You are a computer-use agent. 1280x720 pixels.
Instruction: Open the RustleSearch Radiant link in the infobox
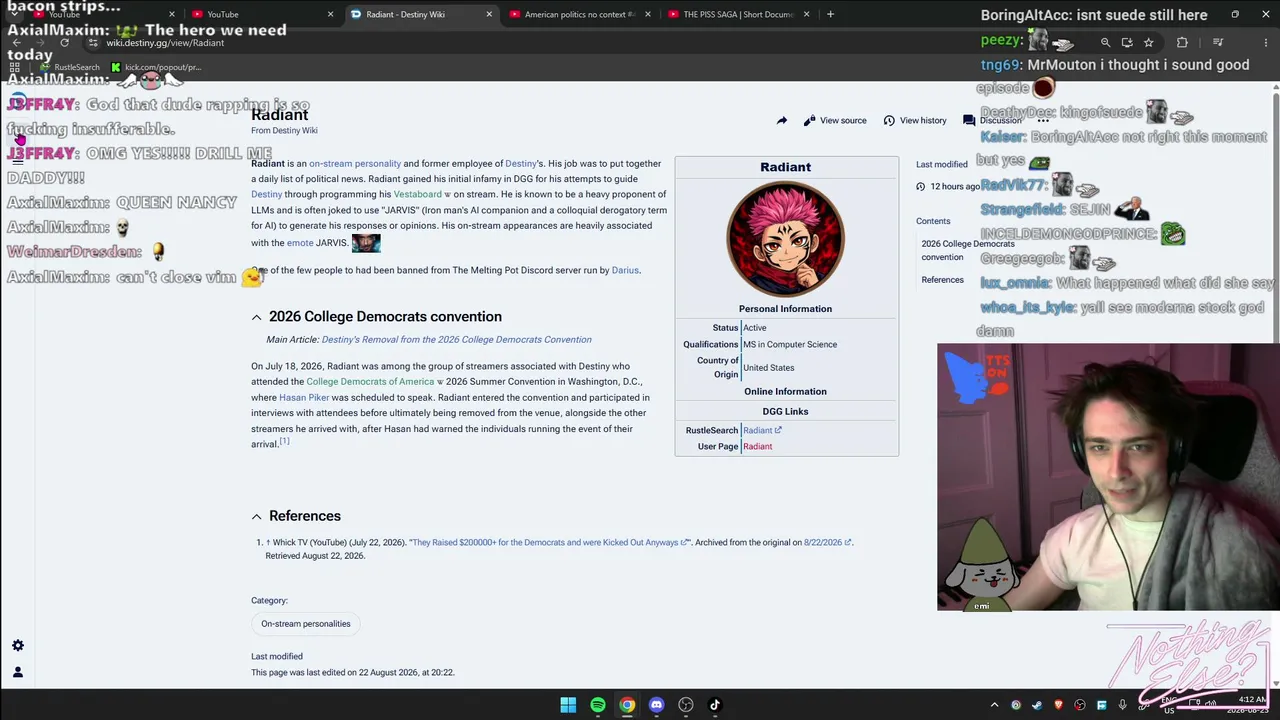(x=761, y=431)
